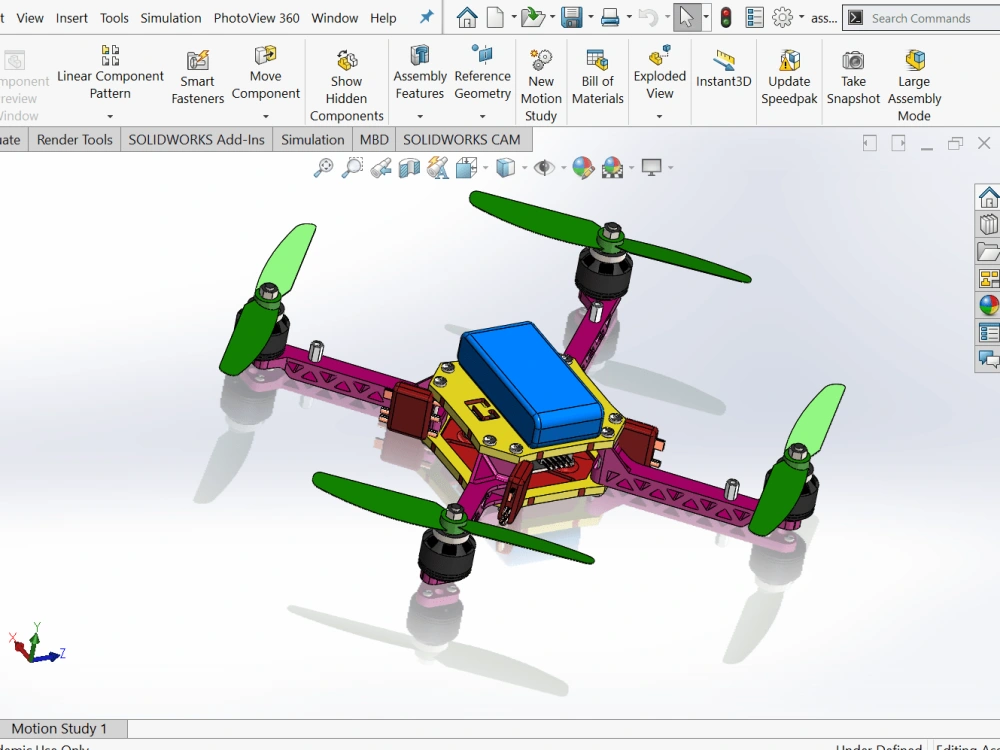The height and width of the screenshot is (750, 1000).
Task: Open the PhotoView 360 menu
Action: pos(256,18)
